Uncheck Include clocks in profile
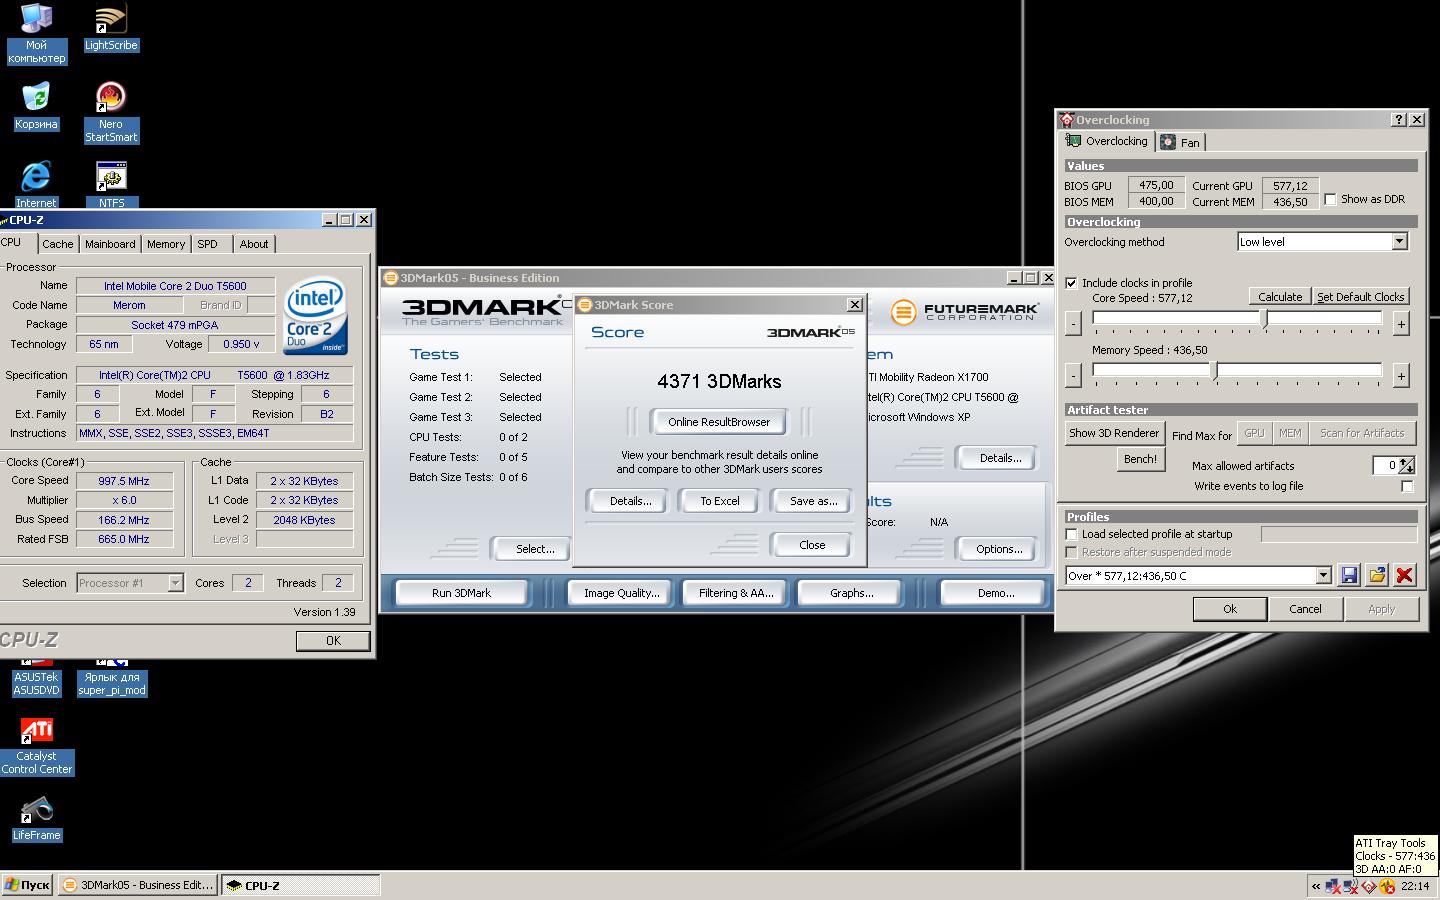This screenshot has height=900, width=1440. pyautogui.click(x=1071, y=283)
